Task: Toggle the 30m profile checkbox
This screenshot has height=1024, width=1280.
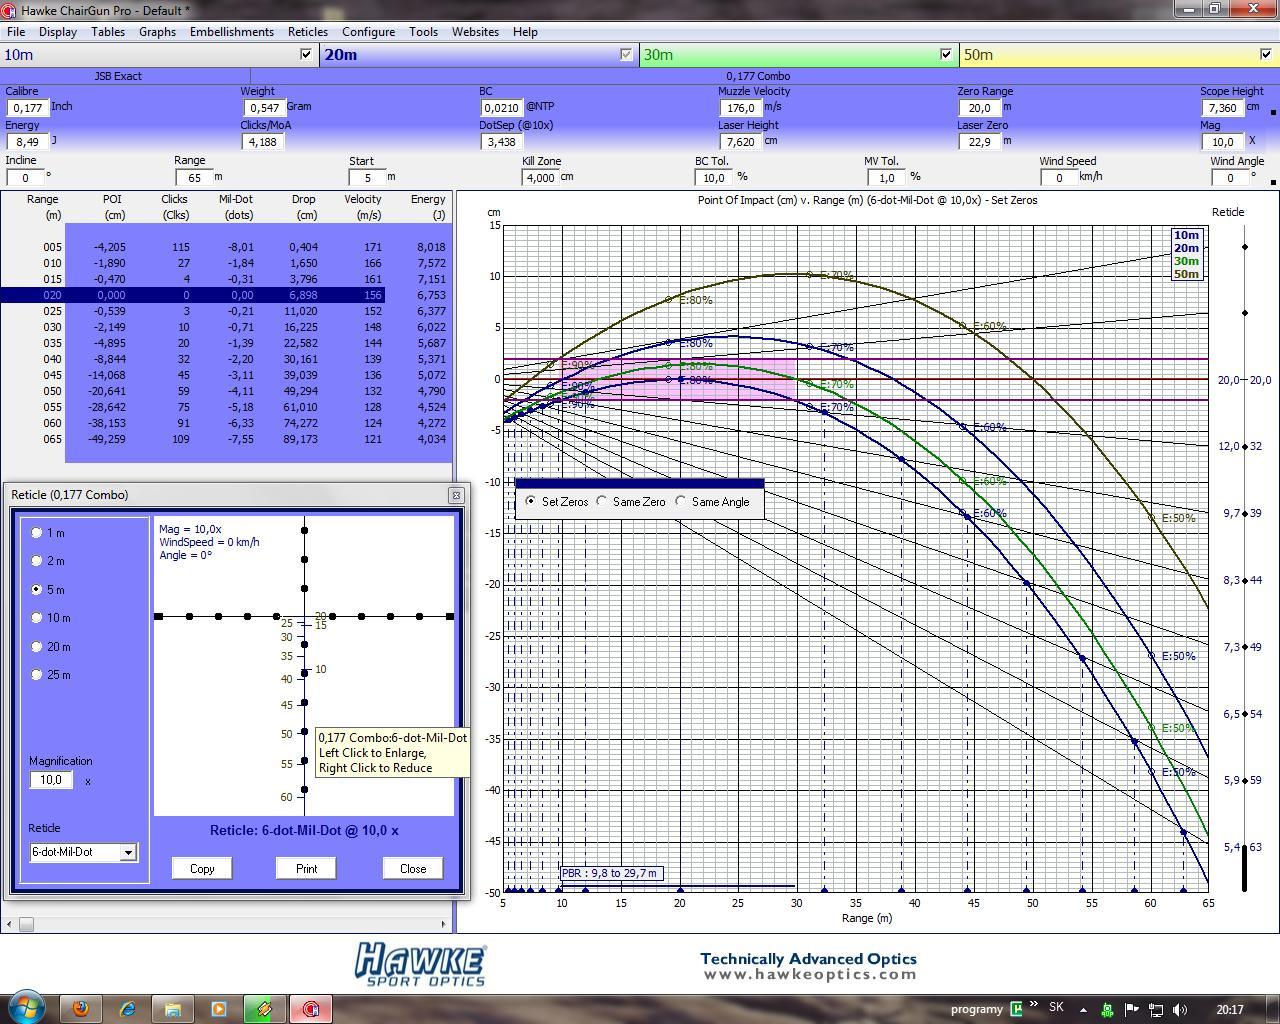Action: click(x=946, y=54)
